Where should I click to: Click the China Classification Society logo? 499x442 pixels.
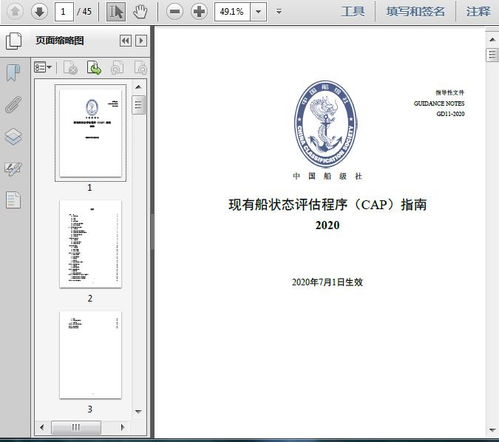(326, 124)
